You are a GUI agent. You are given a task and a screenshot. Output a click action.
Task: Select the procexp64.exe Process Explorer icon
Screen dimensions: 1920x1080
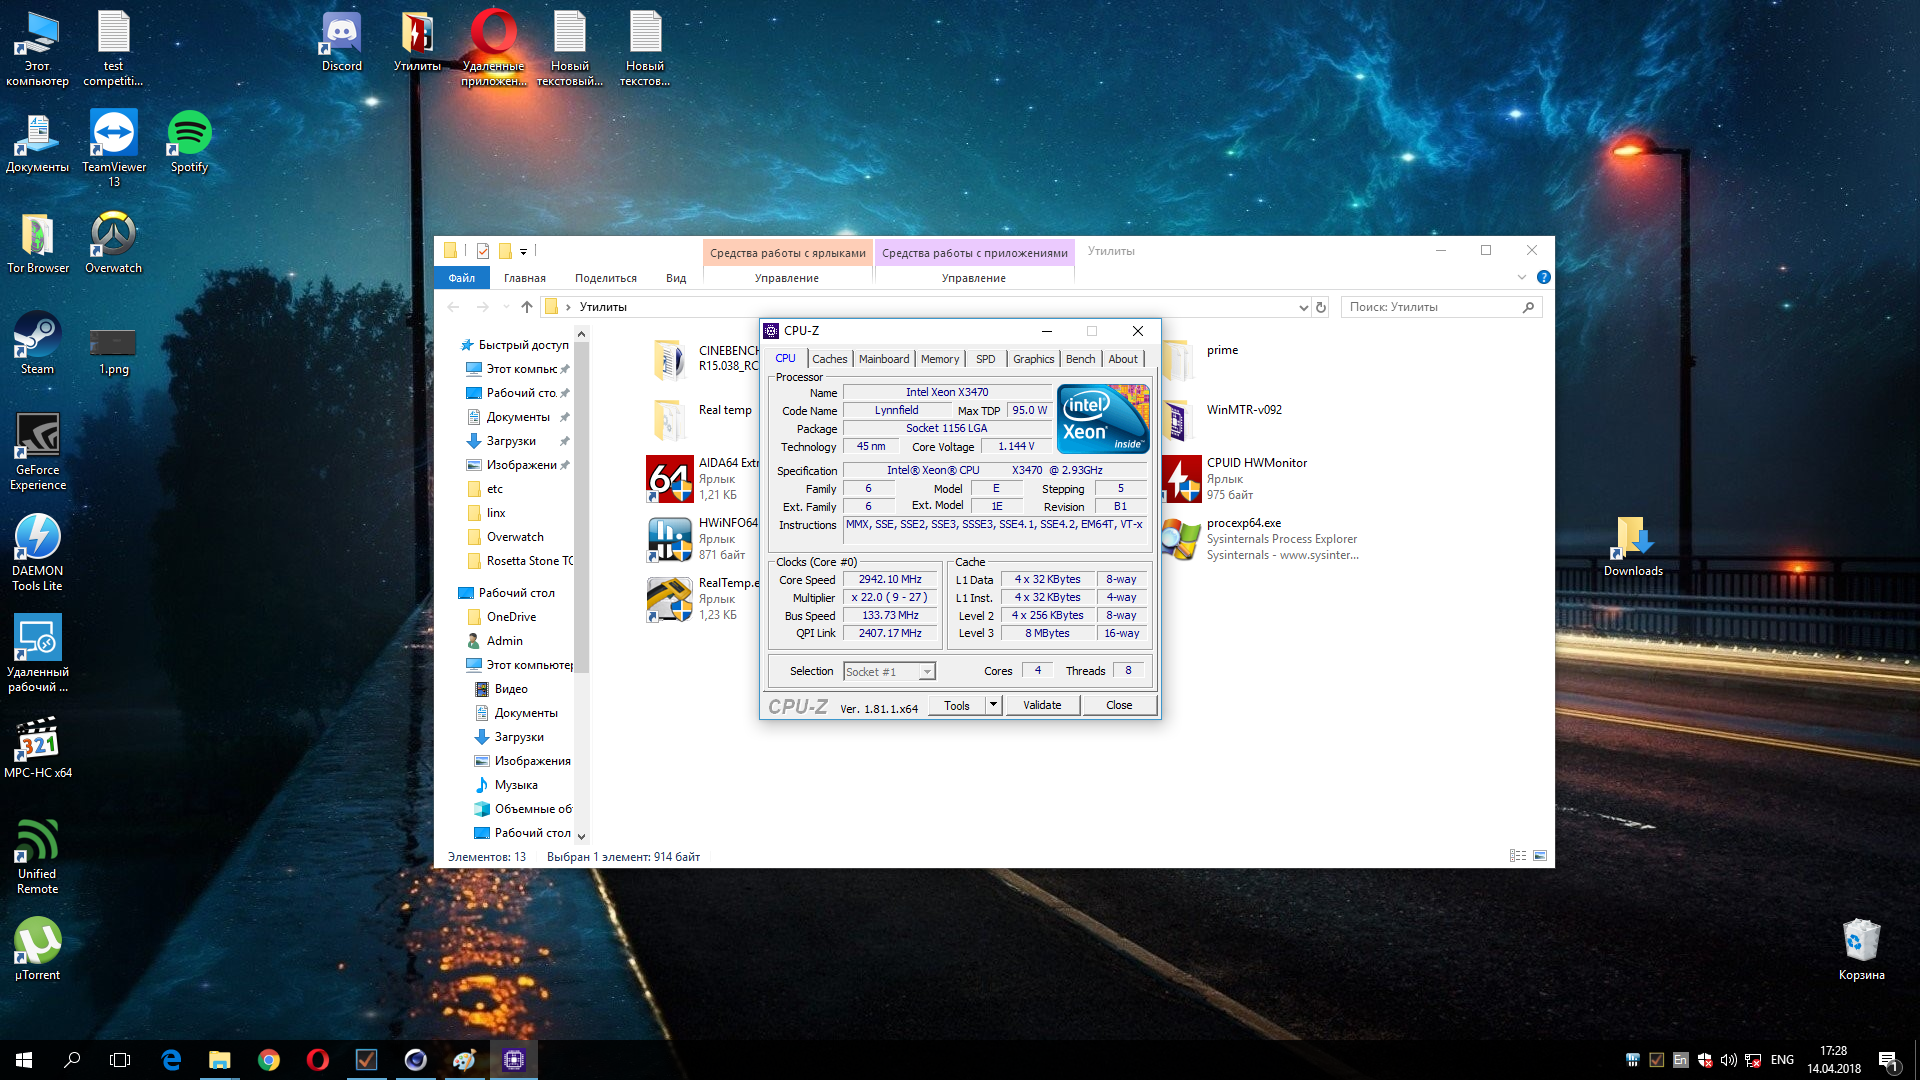coord(1180,538)
